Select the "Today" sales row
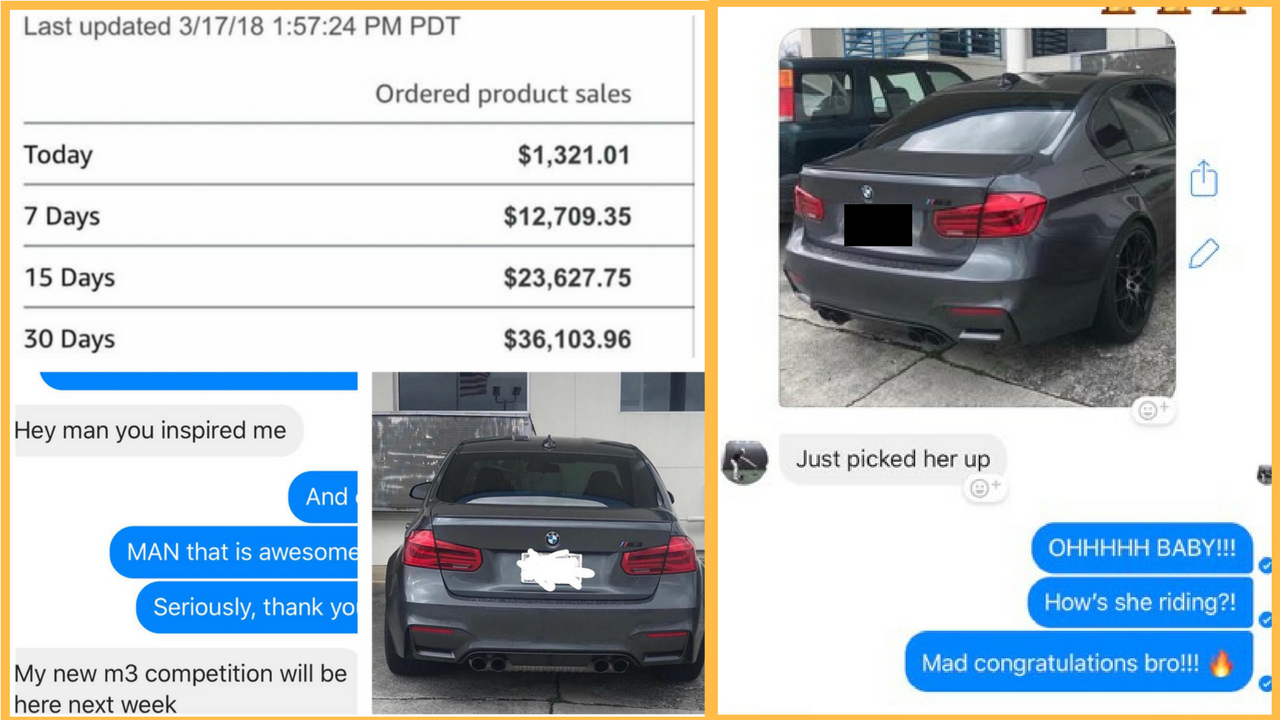1280x720 pixels. [358, 155]
